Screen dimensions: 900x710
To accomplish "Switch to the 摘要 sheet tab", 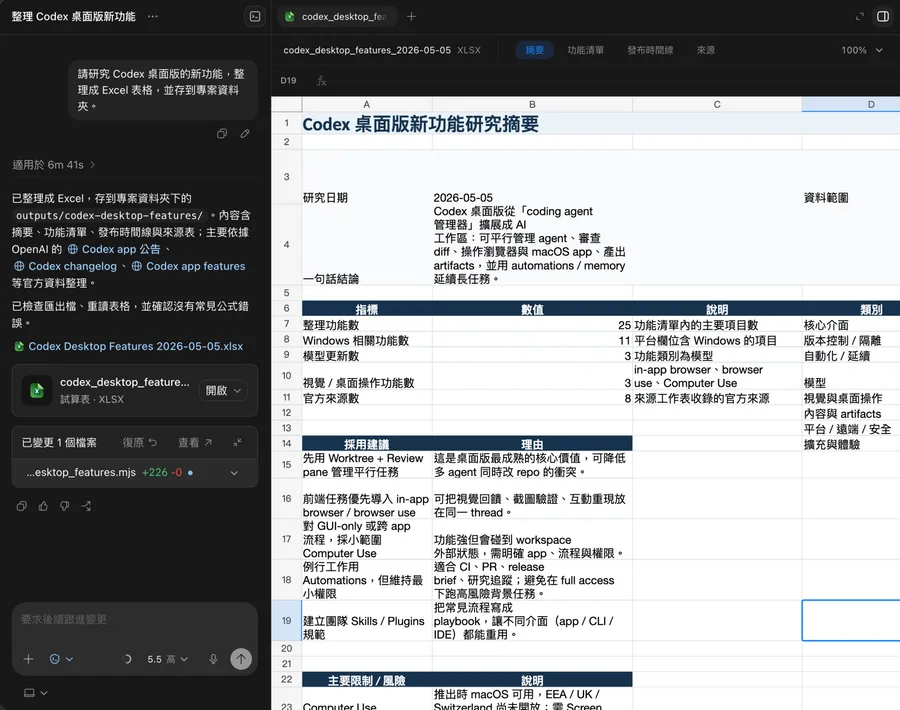I will (534, 51).
